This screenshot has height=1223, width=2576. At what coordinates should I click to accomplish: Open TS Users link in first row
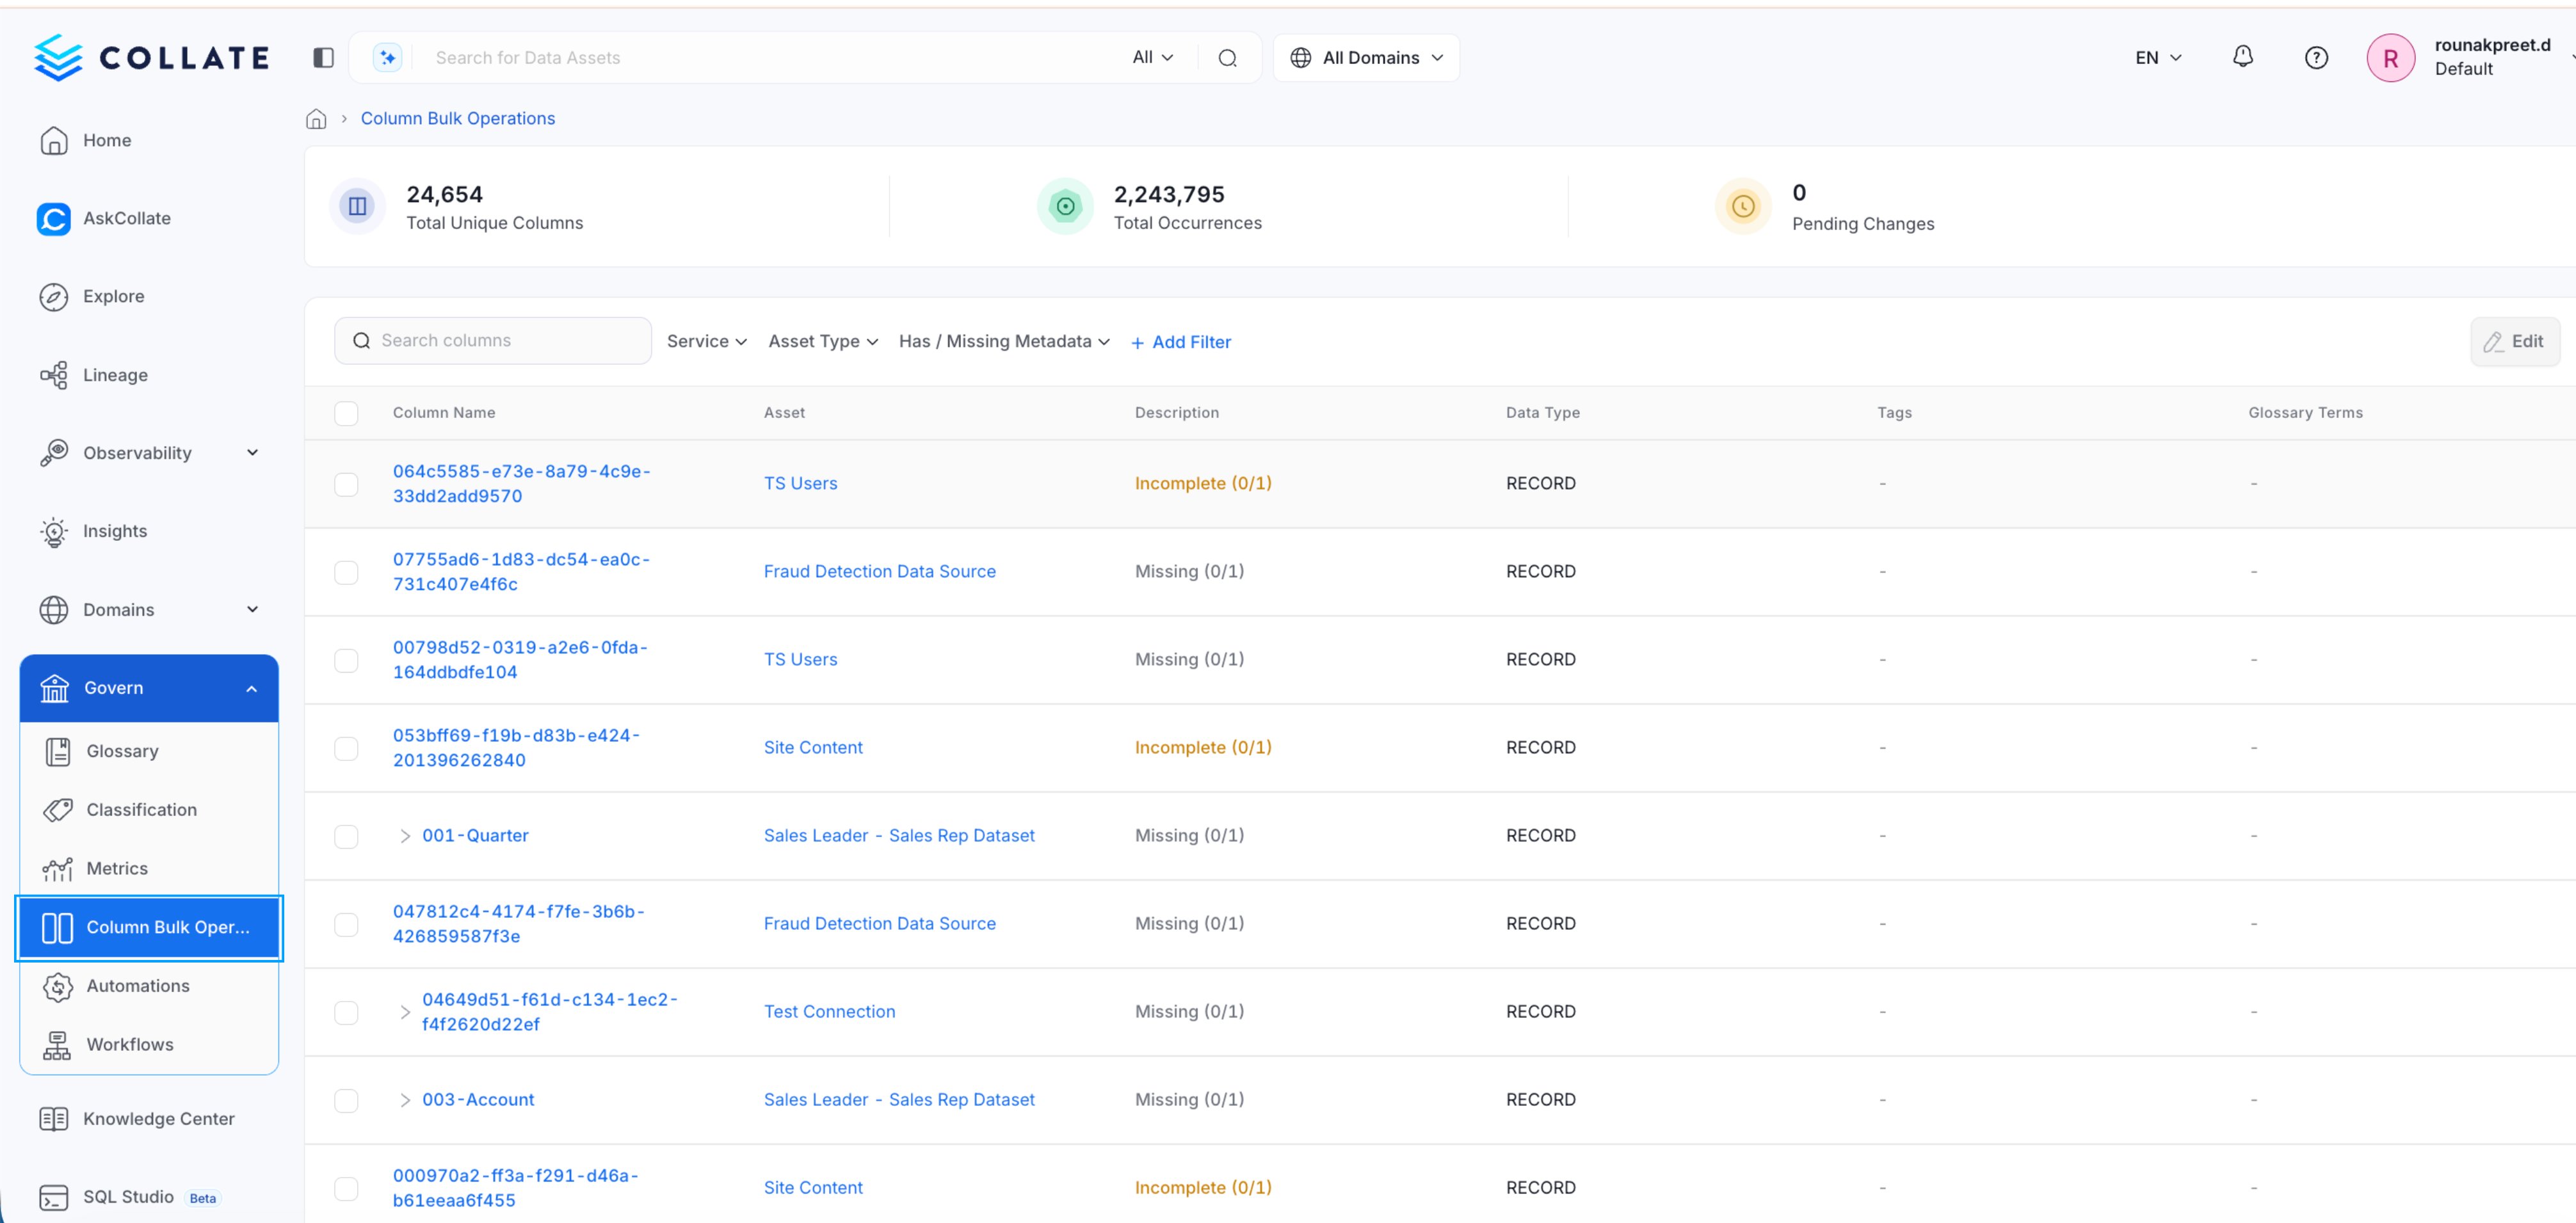[800, 484]
